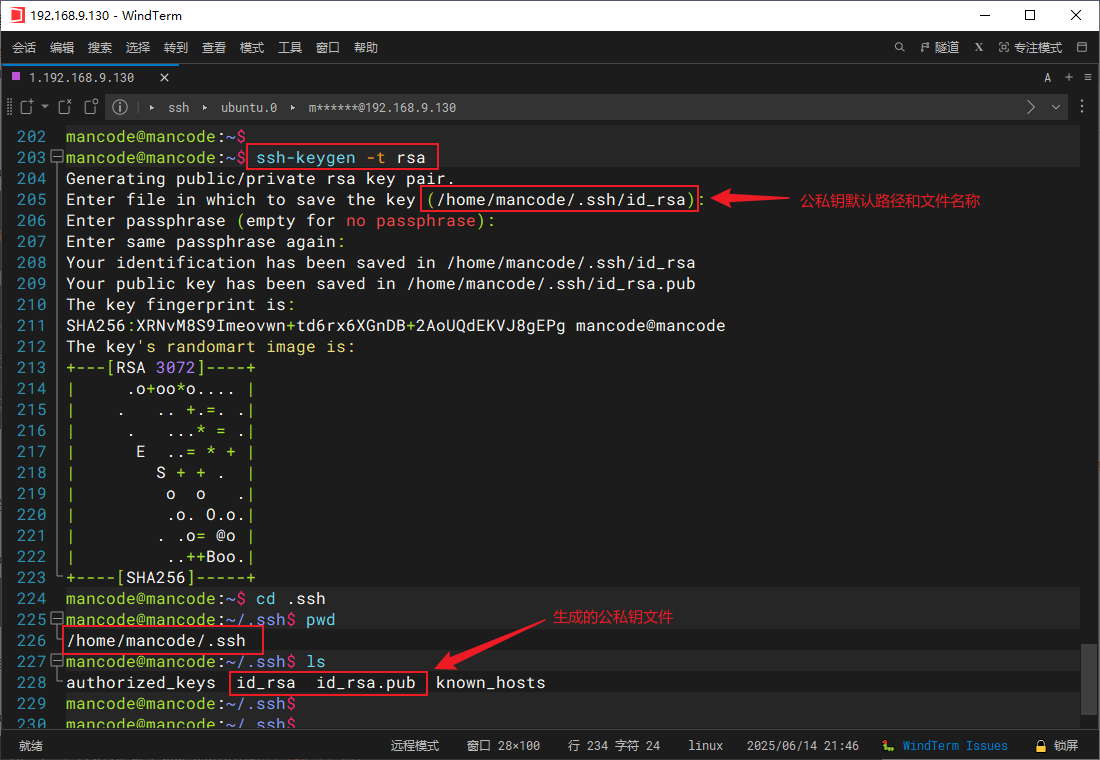Open the 工具 menu
The width and height of the screenshot is (1100, 760).
[x=290, y=47]
